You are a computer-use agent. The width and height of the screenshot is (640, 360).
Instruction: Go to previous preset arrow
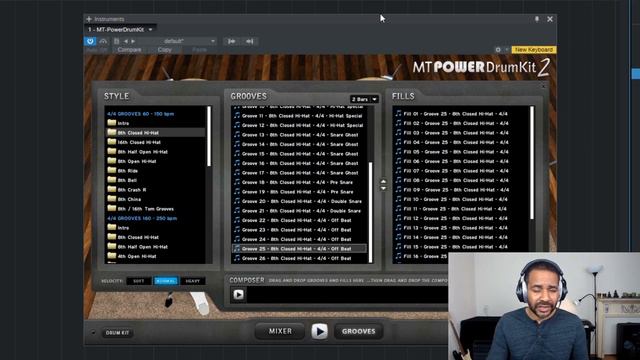click(126, 41)
